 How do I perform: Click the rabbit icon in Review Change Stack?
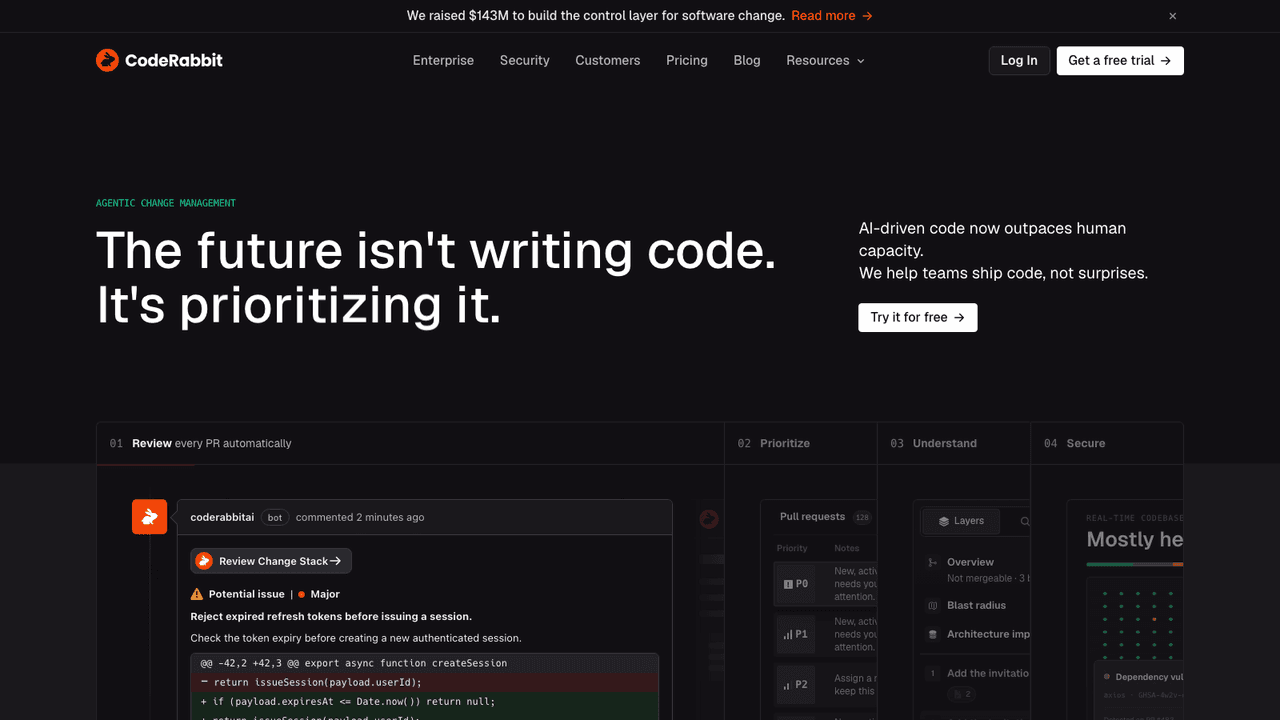204,561
